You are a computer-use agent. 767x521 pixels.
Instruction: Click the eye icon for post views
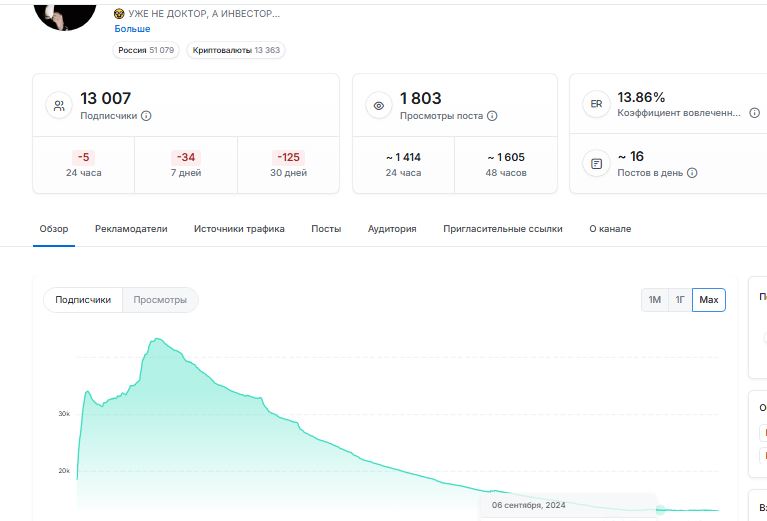pyautogui.click(x=379, y=105)
